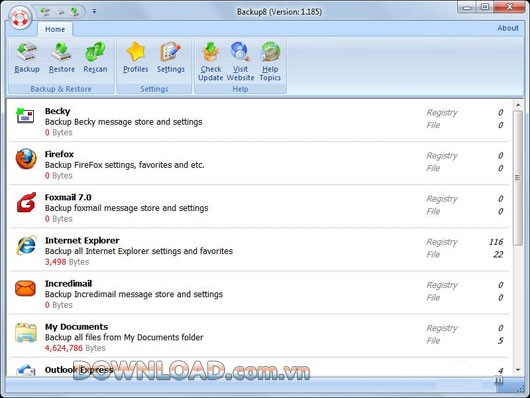The height and width of the screenshot is (398, 530).
Task: Click the Backup ribbon icon
Action: [27, 52]
